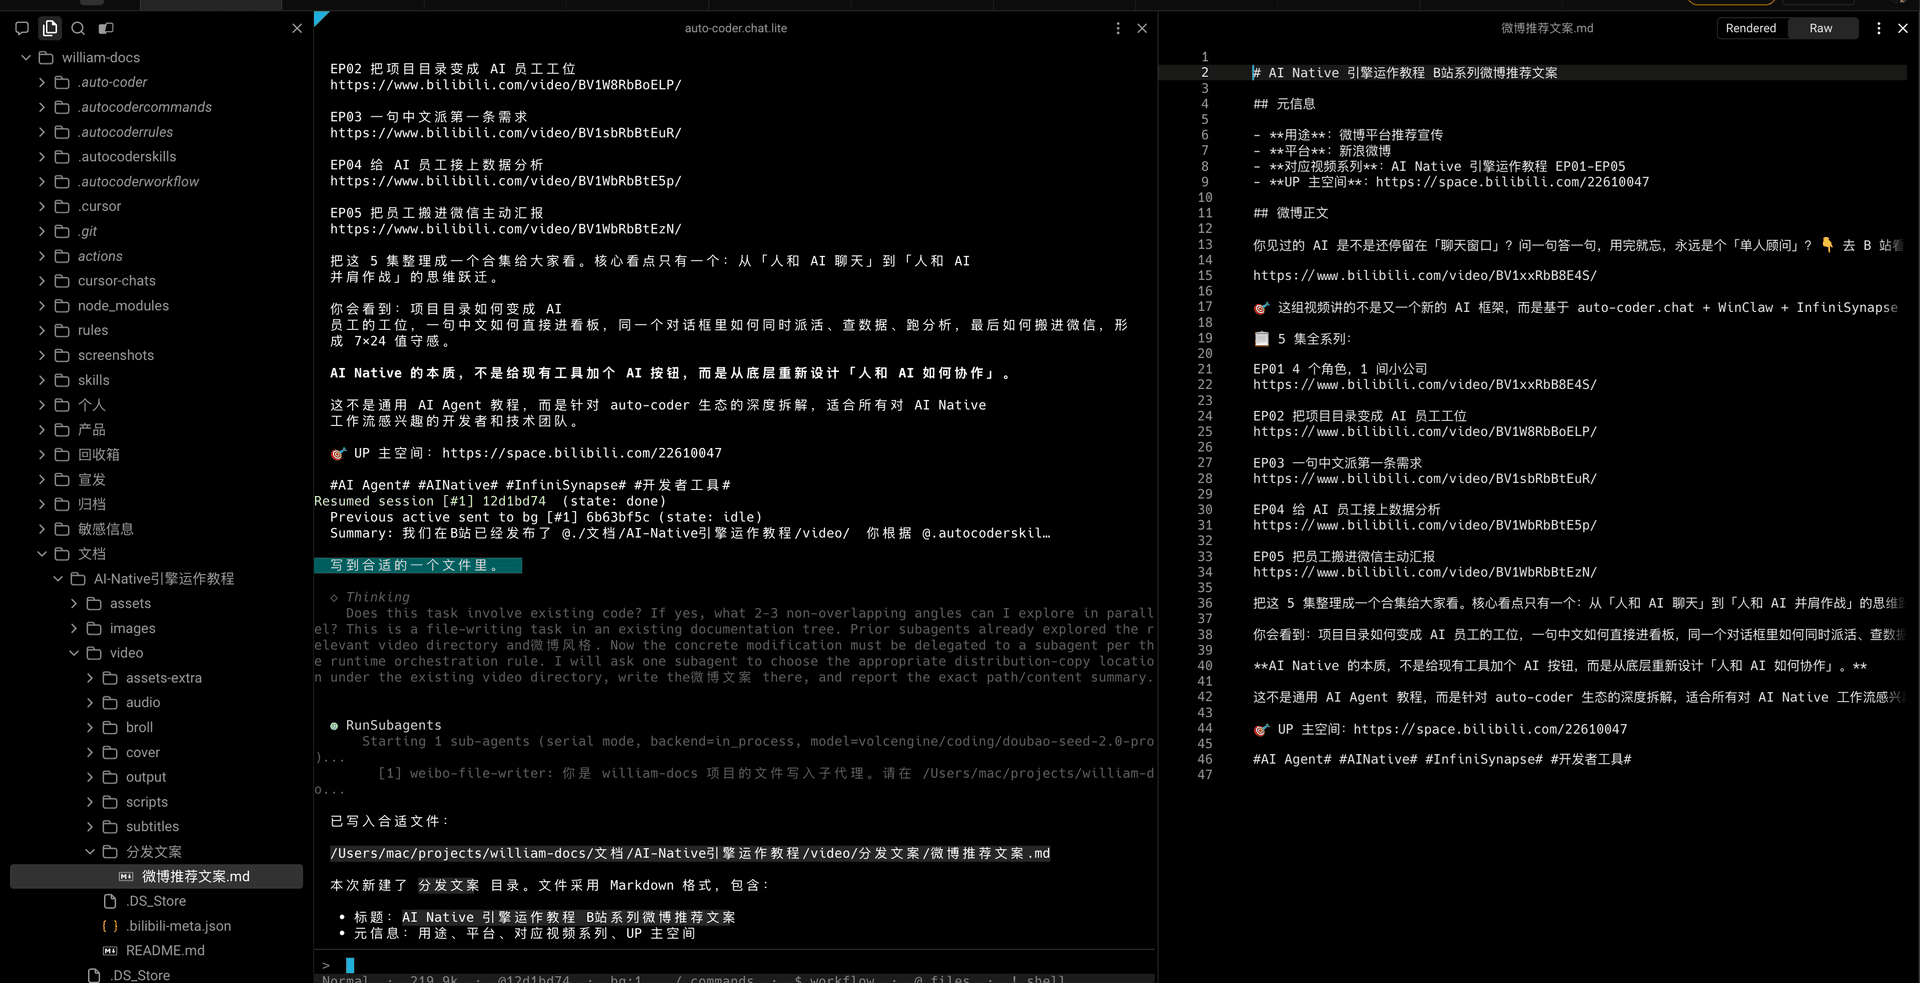Open UP 主空间 space.bilibili.com link in chat
Screen dimensions: 1920x983
[582, 453]
